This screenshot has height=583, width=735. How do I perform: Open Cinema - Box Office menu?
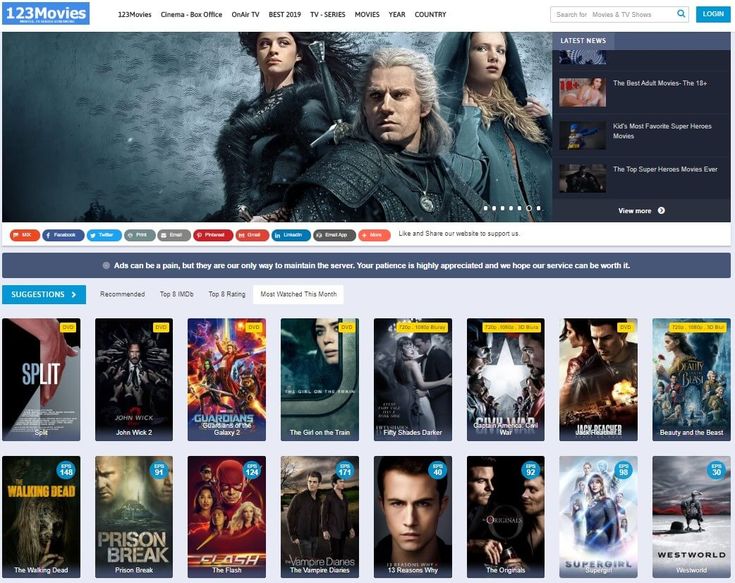pyautogui.click(x=191, y=15)
